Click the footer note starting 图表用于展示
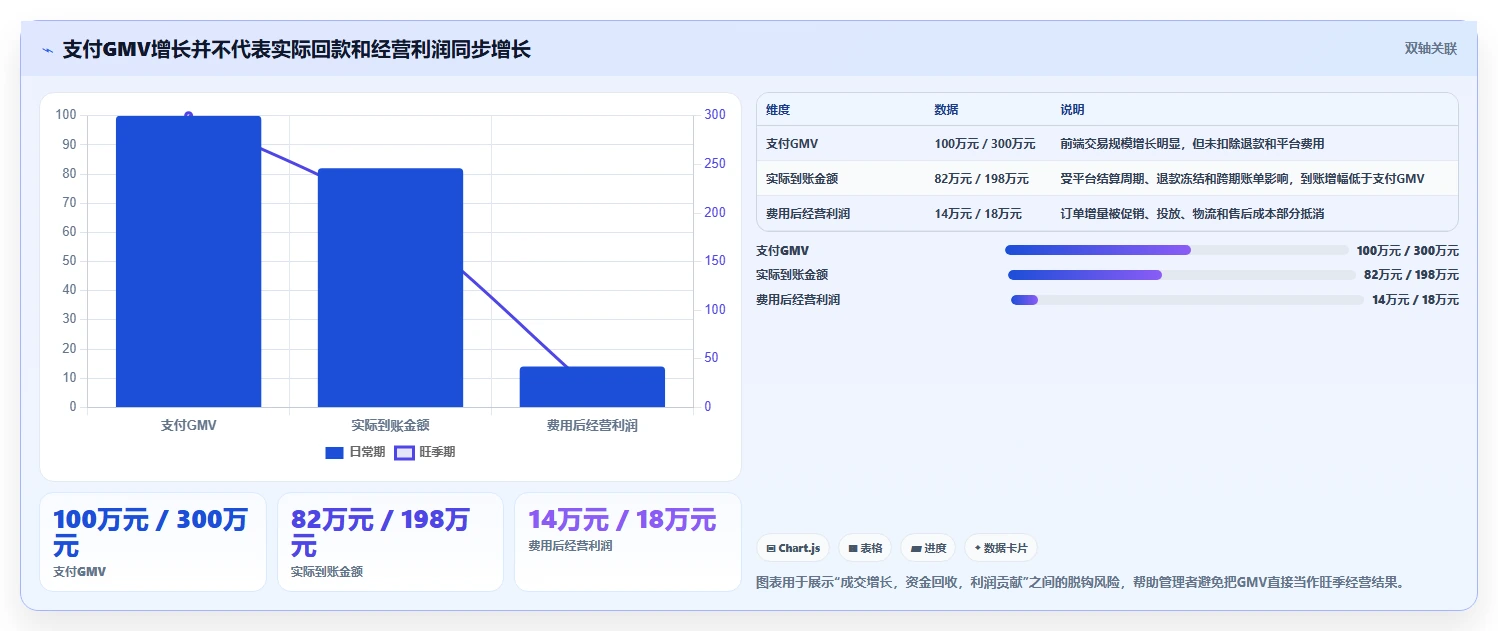 point(1081,582)
